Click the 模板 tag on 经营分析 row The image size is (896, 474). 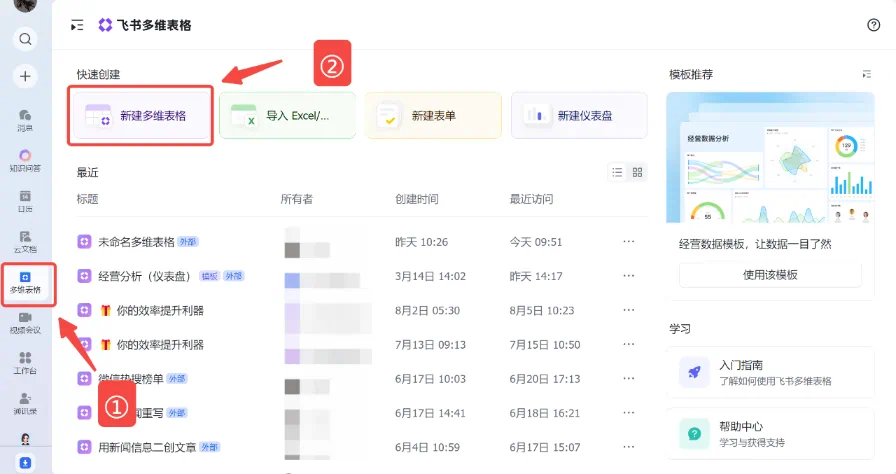click(x=209, y=276)
